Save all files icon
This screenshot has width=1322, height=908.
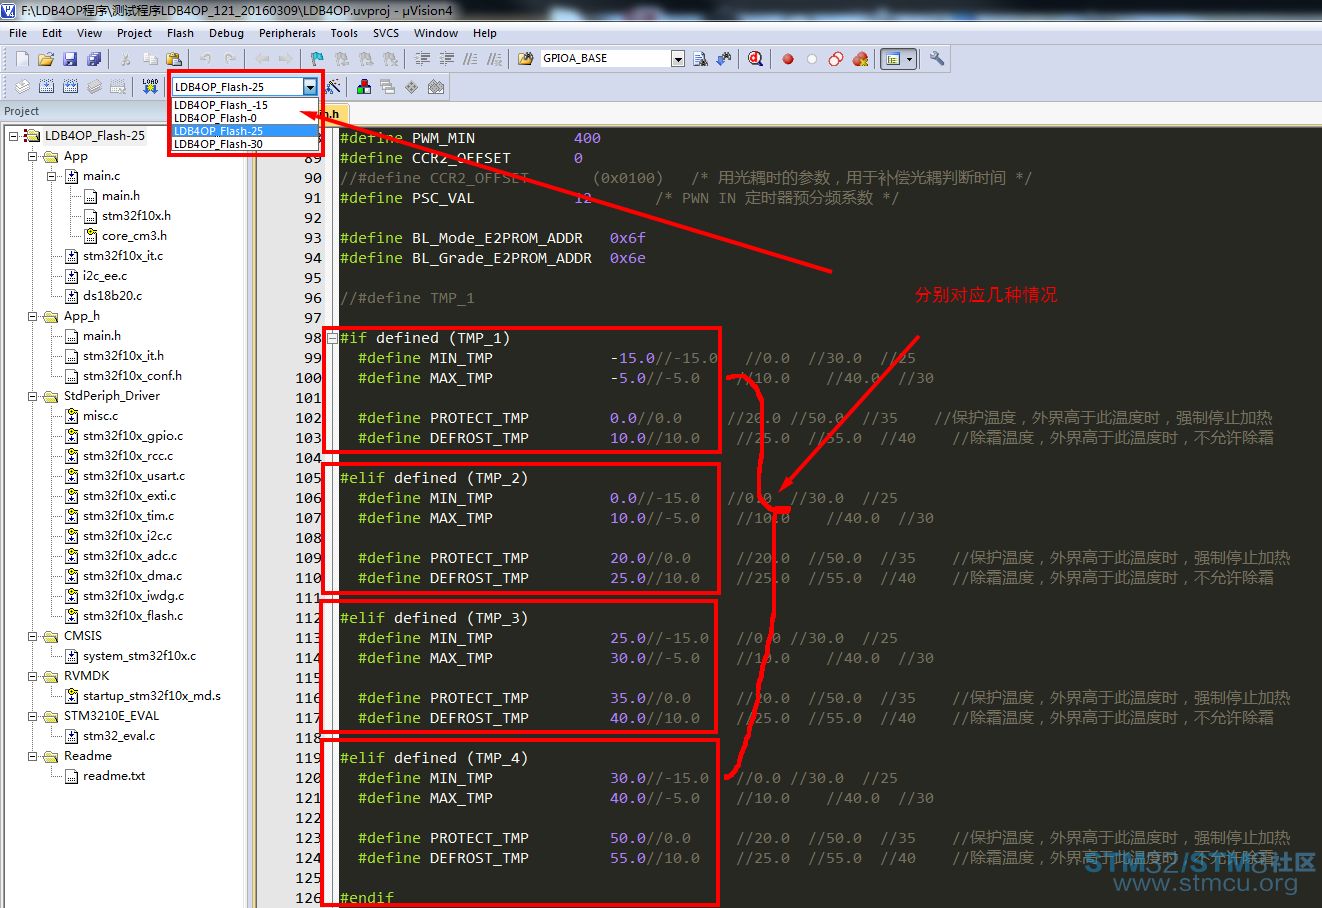(94, 59)
